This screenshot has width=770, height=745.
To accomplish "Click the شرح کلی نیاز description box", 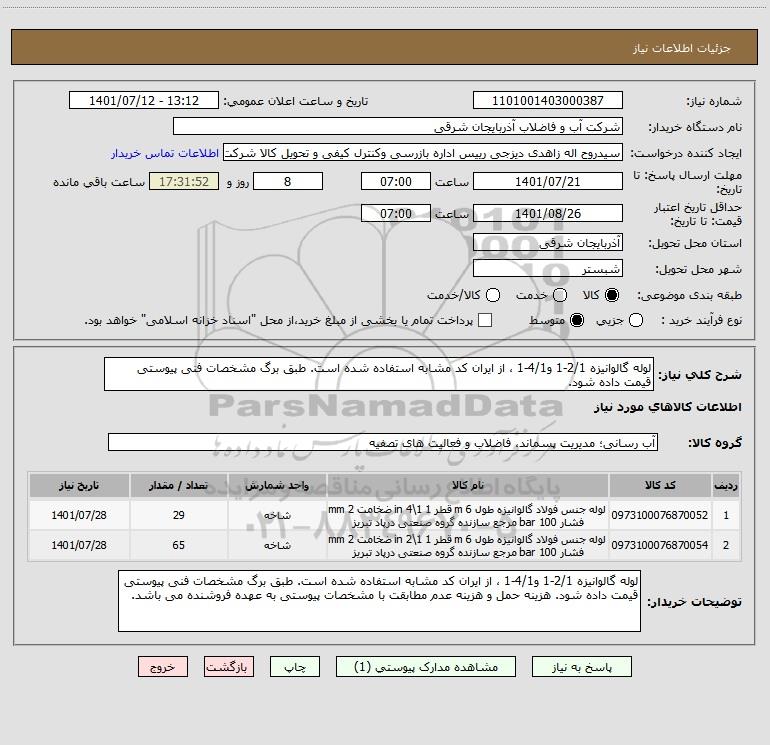I will point(379,374).
